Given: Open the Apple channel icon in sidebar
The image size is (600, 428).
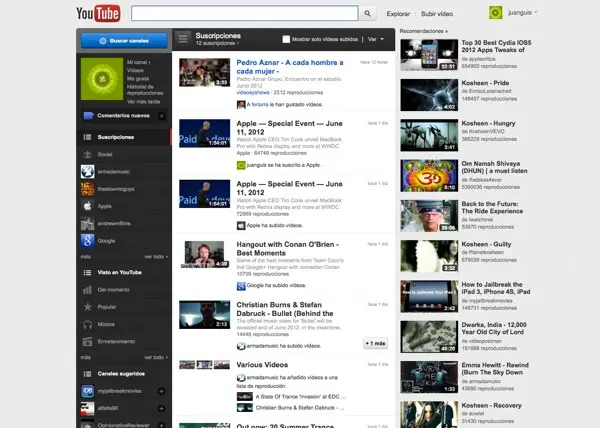Looking at the screenshot, I should point(88,206).
